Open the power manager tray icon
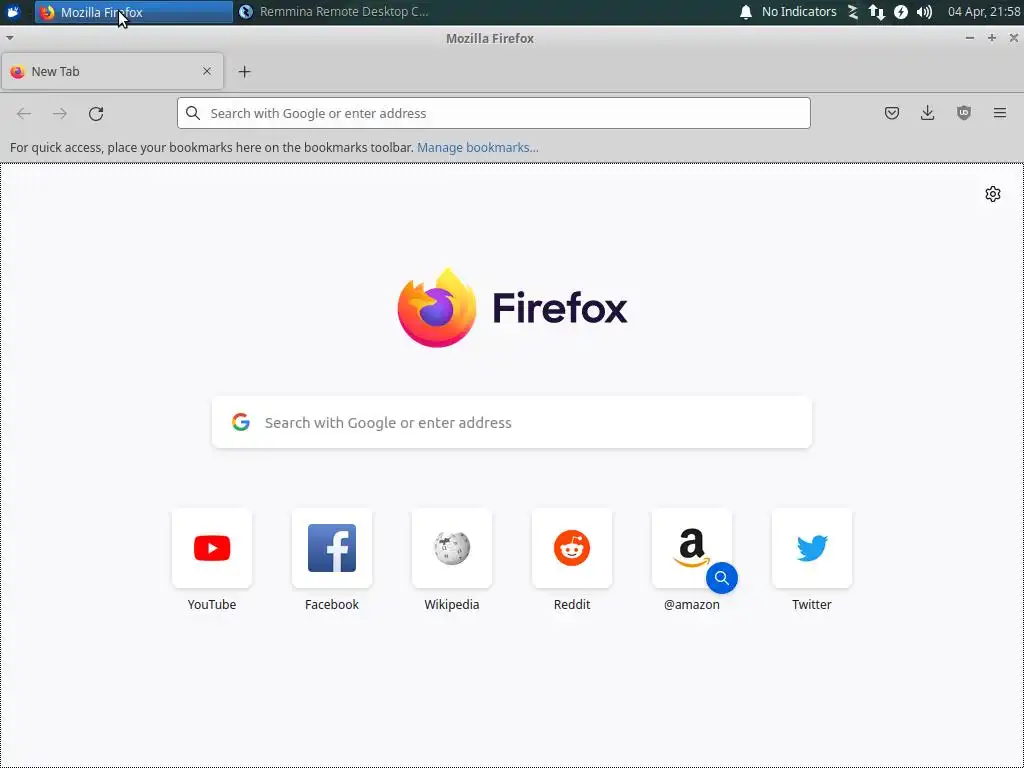 click(901, 12)
